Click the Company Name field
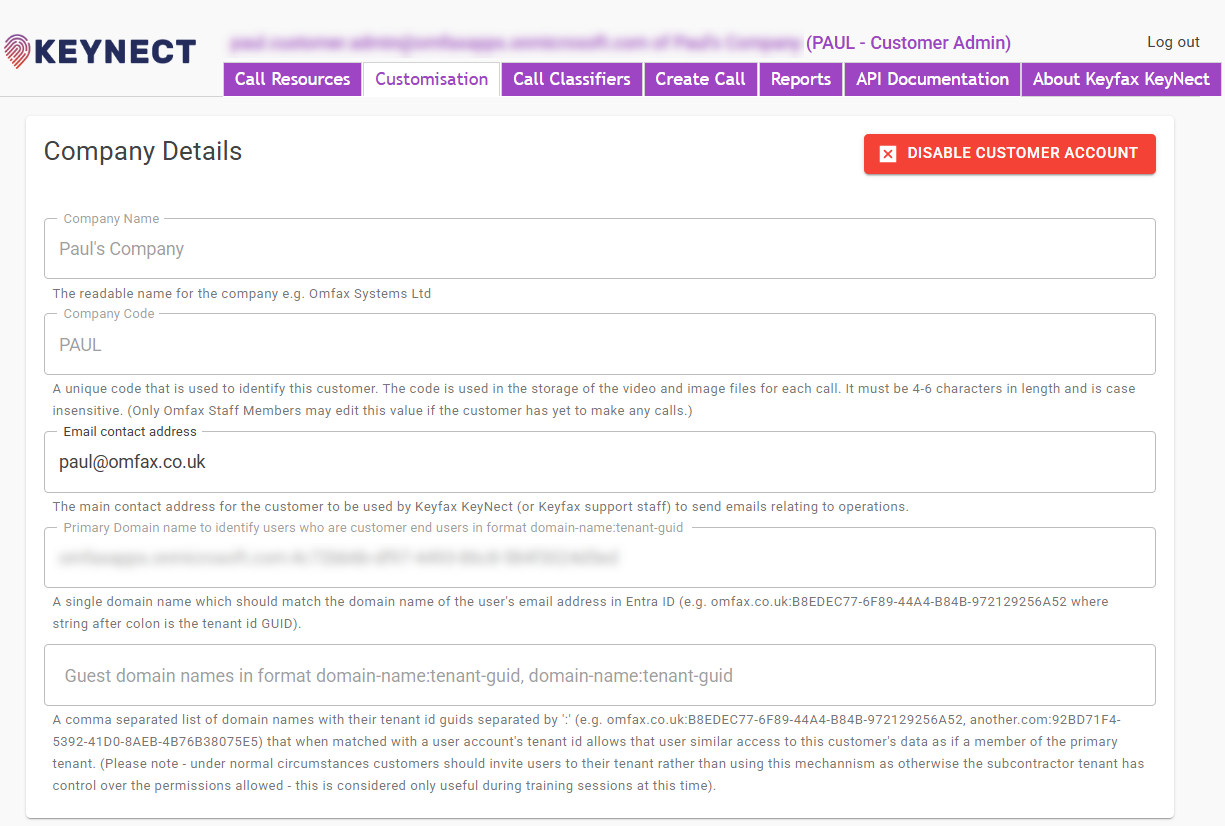The image size is (1225, 826). [599, 249]
